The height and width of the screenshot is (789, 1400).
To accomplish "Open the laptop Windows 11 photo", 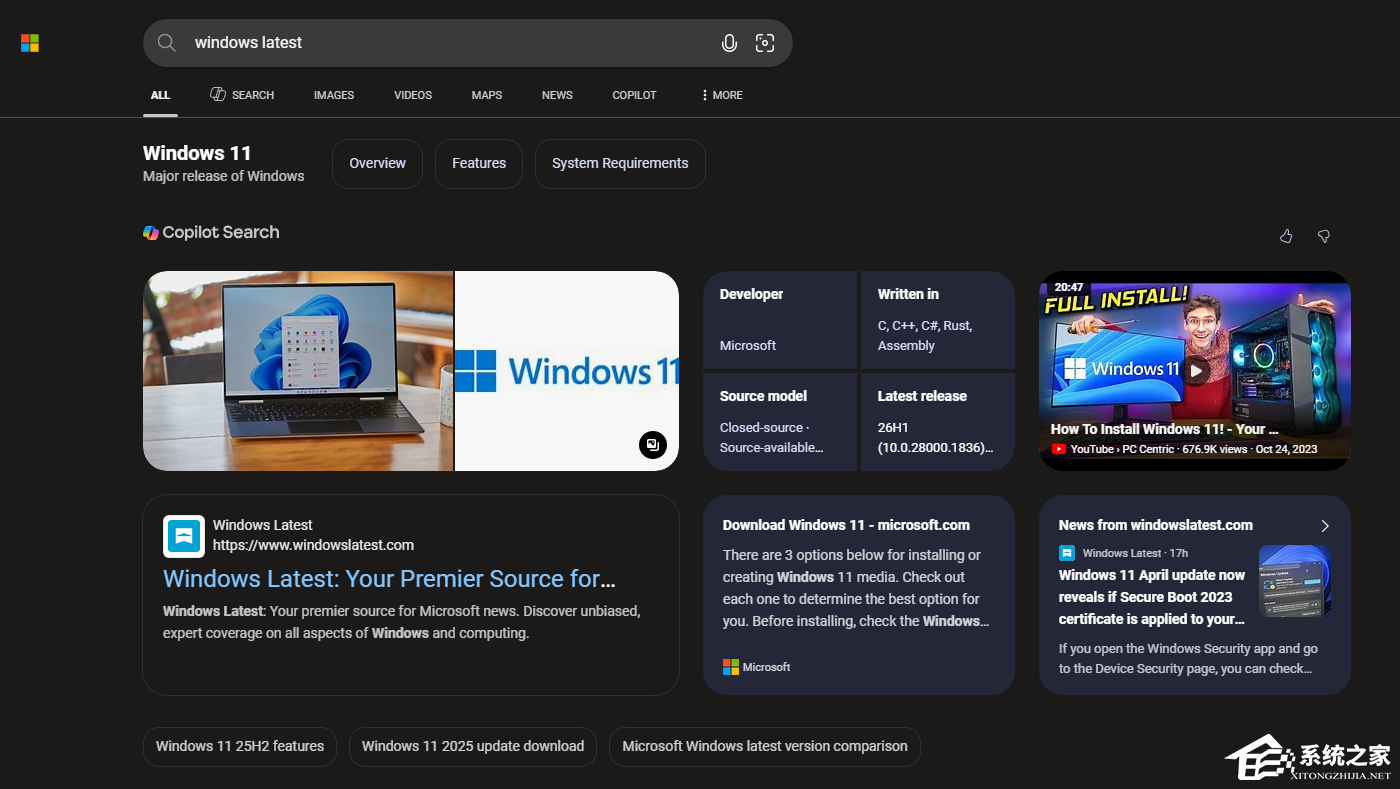I will [298, 371].
